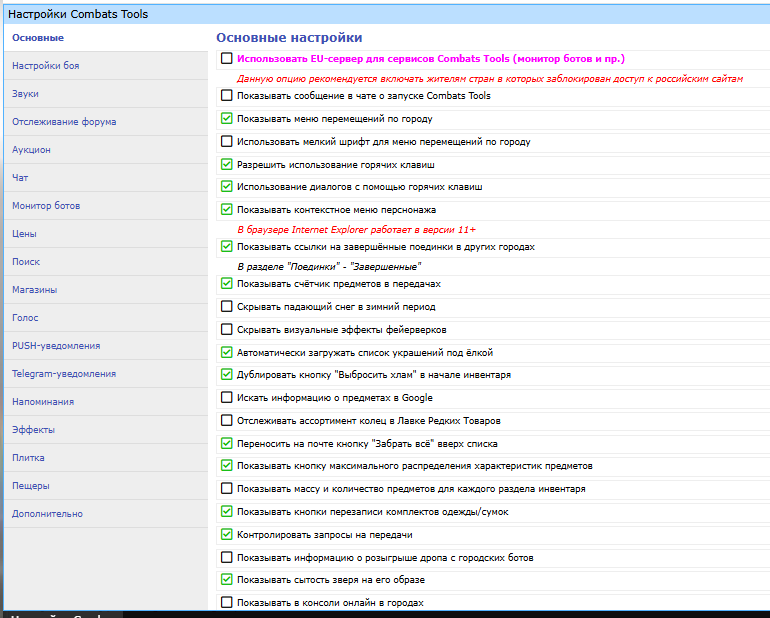
Task: Go to "Отслеживание форума" in sidebar
Action: click(64, 122)
